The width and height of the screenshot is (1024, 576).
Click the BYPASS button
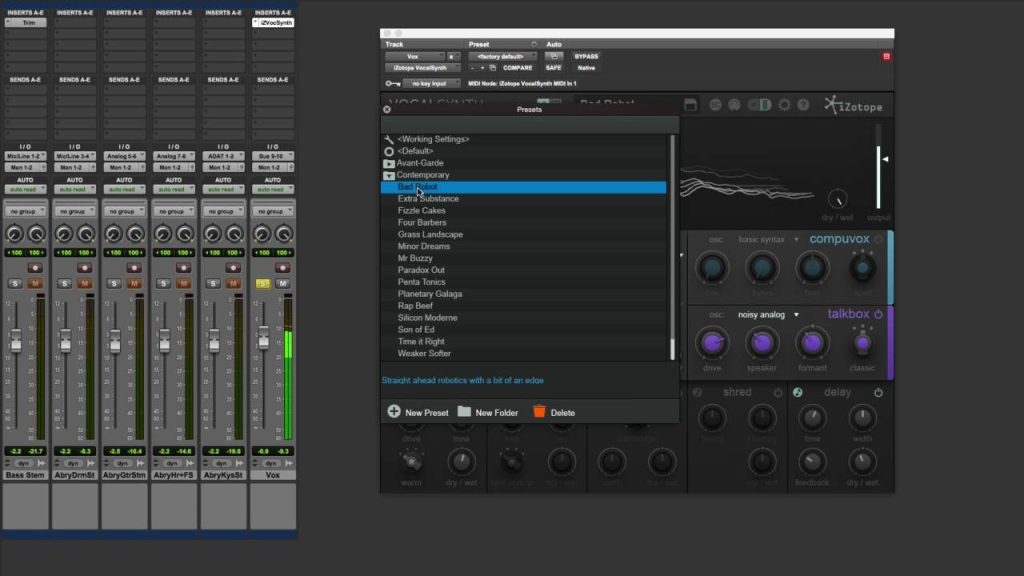pyautogui.click(x=586, y=57)
